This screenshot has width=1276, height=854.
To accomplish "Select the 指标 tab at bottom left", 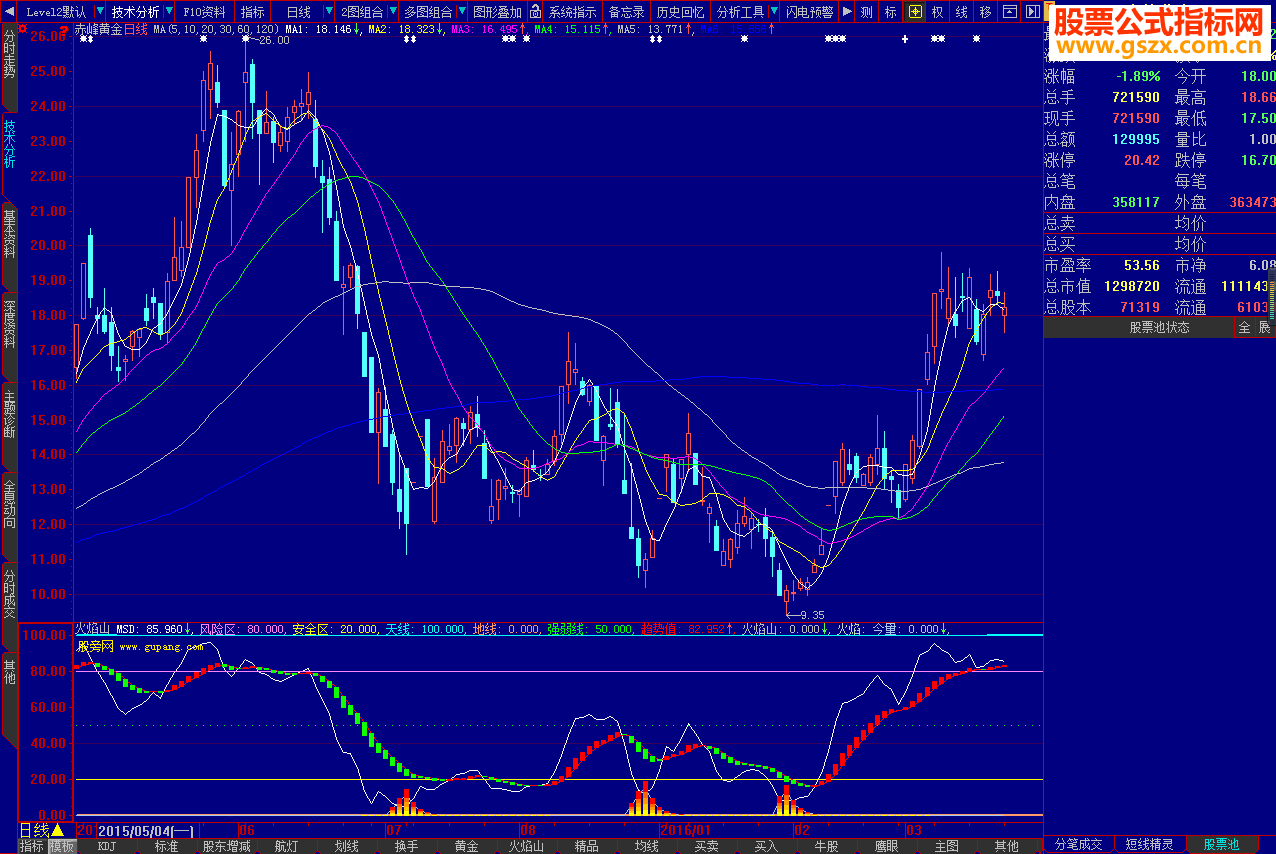I will (x=32, y=846).
